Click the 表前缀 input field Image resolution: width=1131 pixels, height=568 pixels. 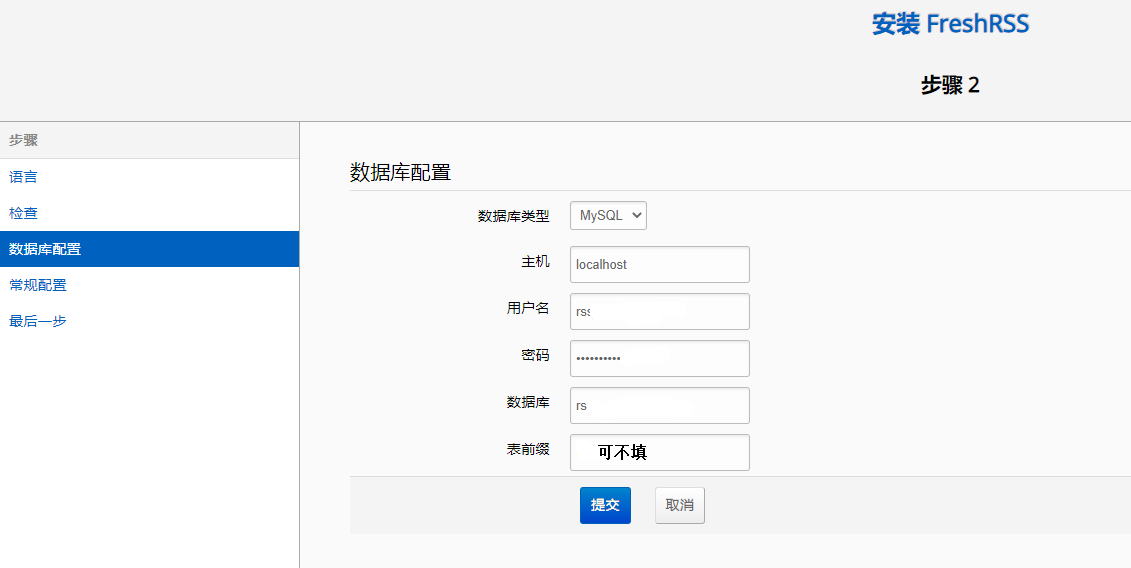(659, 452)
